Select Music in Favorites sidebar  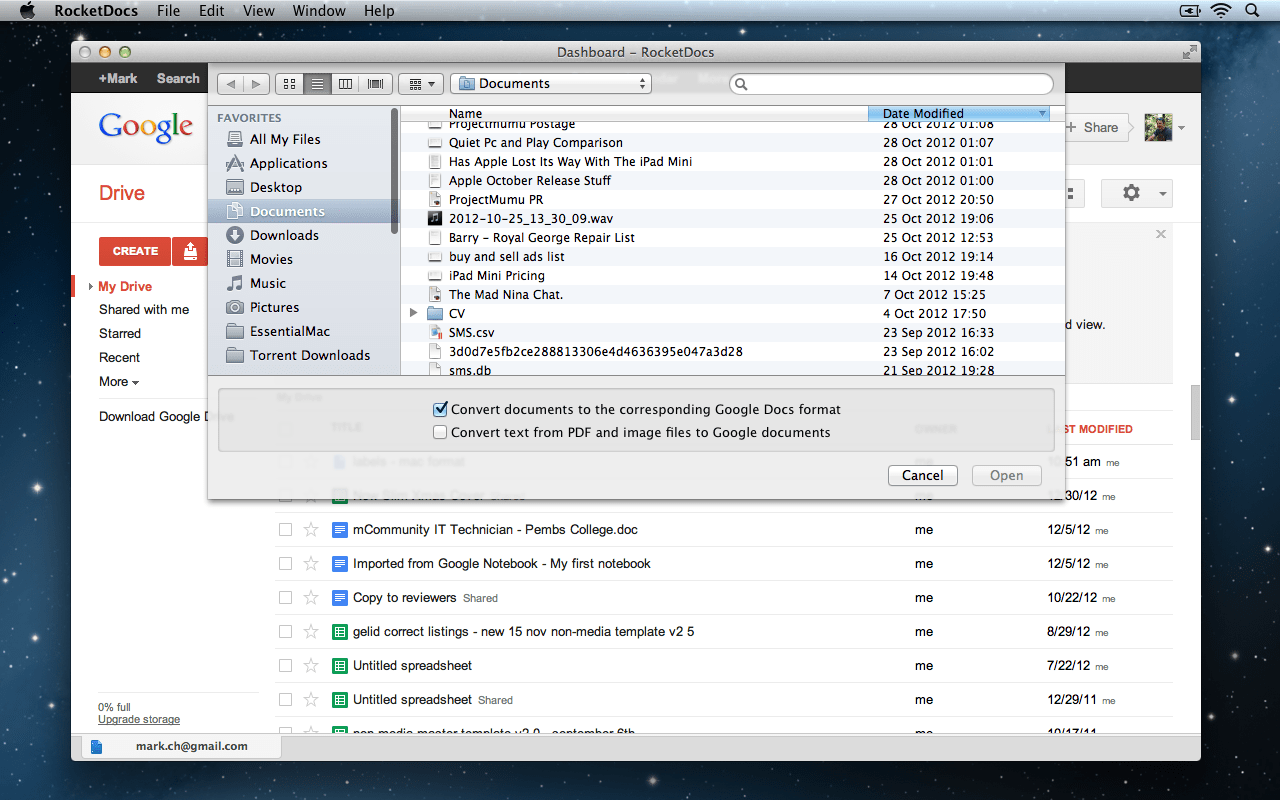(x=267, y=283)
